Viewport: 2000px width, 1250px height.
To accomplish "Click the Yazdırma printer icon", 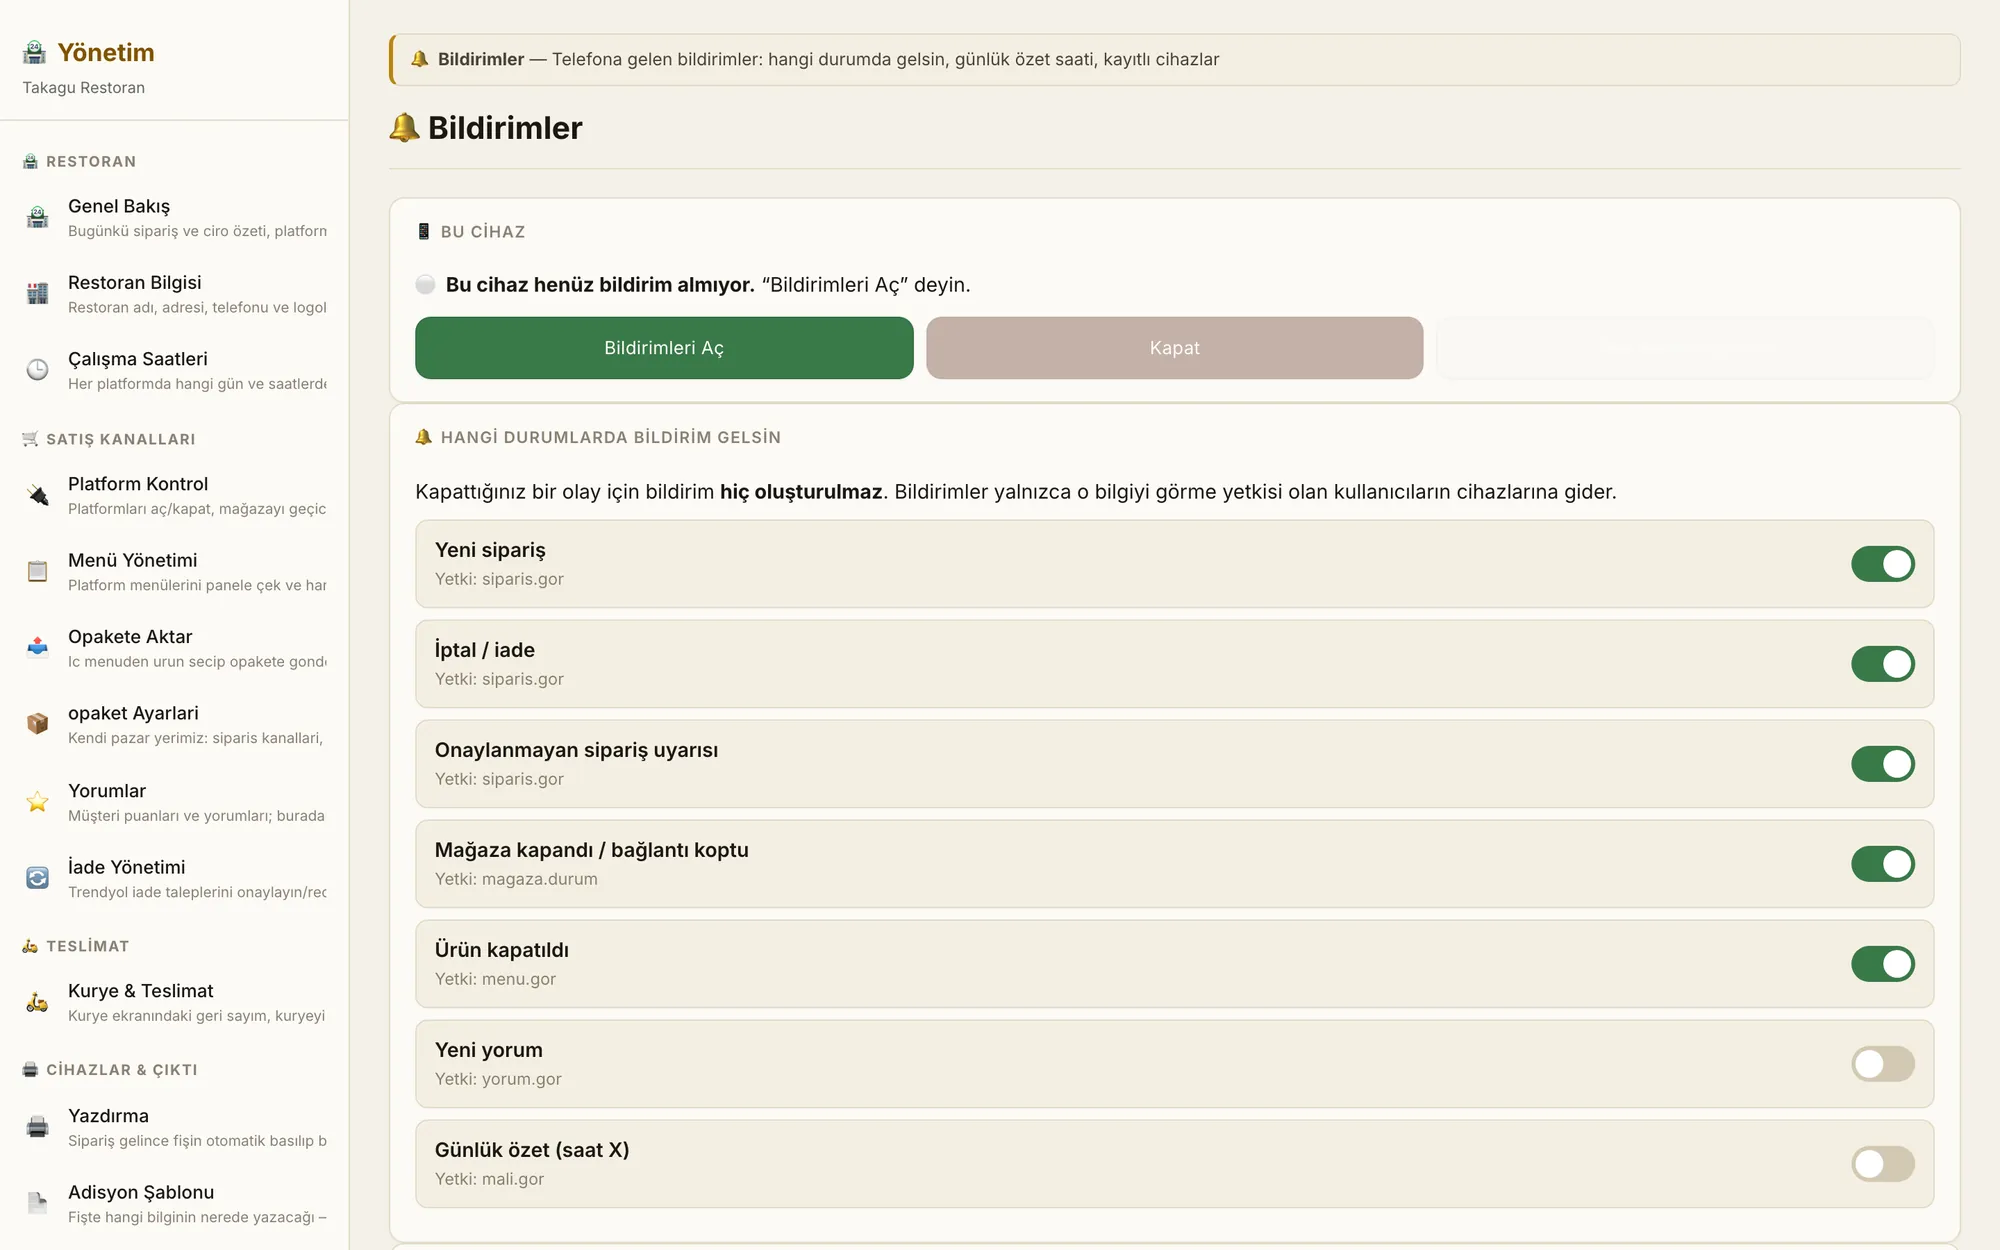I will tap(37, 1127).
